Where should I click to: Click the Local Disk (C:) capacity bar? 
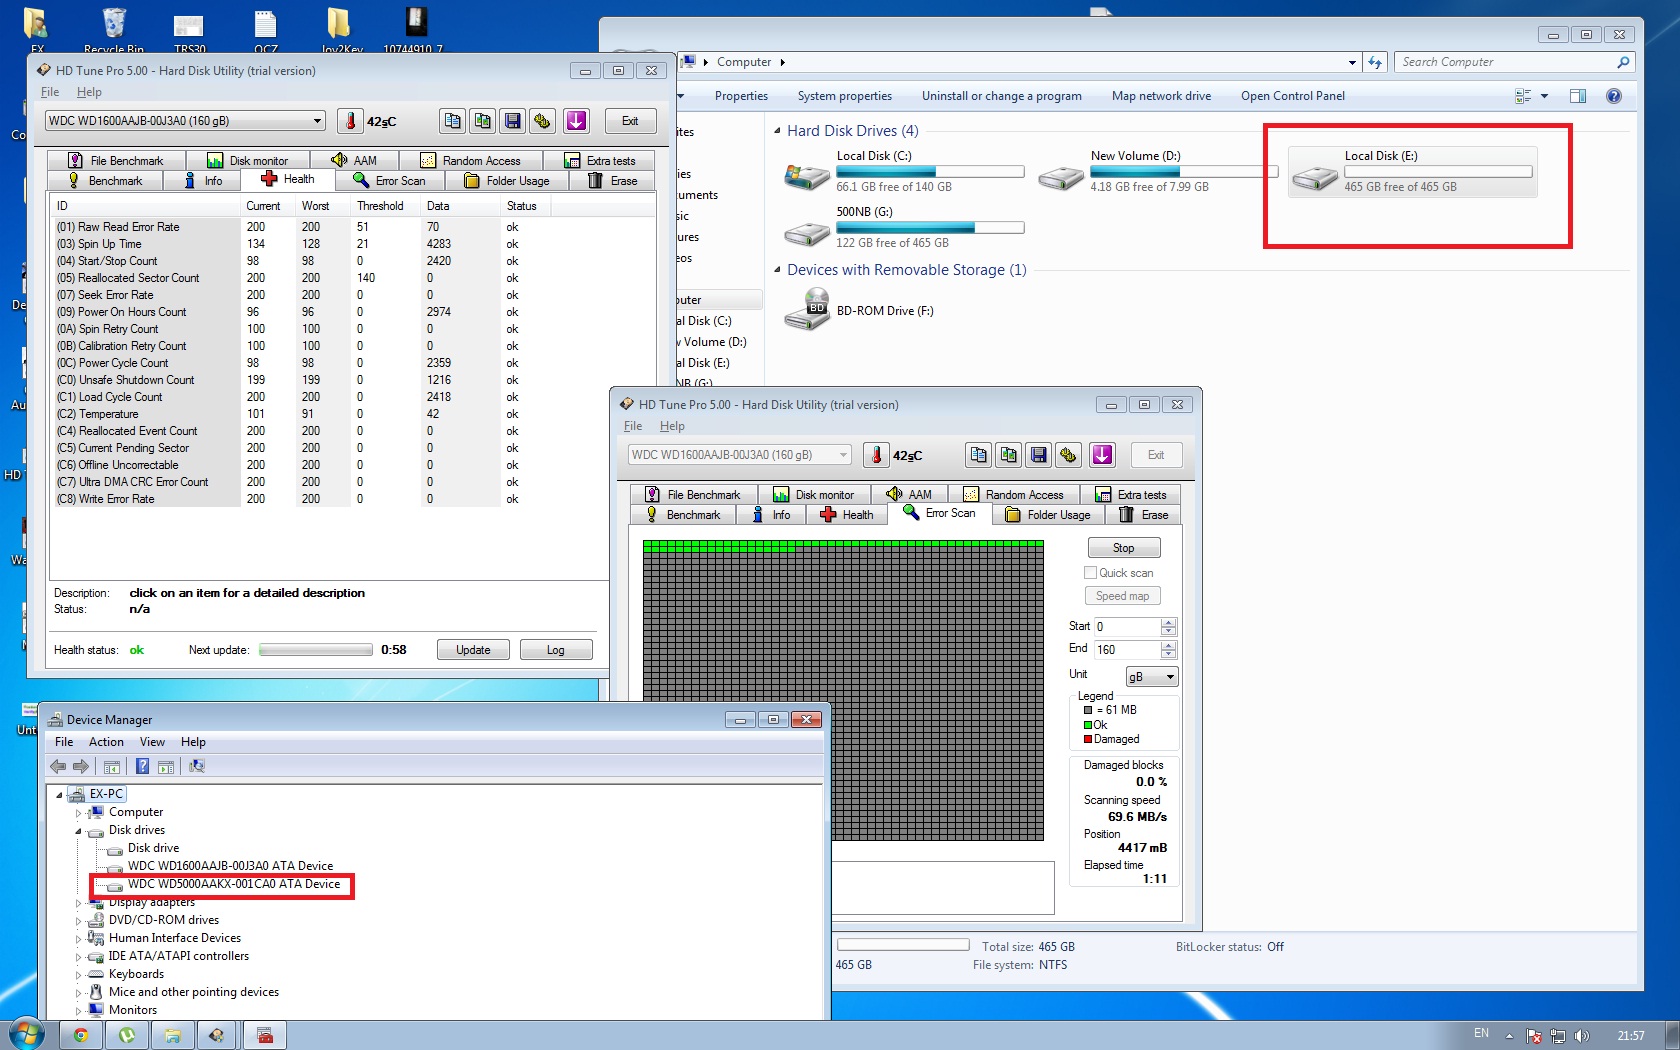[x=930, y=172]
